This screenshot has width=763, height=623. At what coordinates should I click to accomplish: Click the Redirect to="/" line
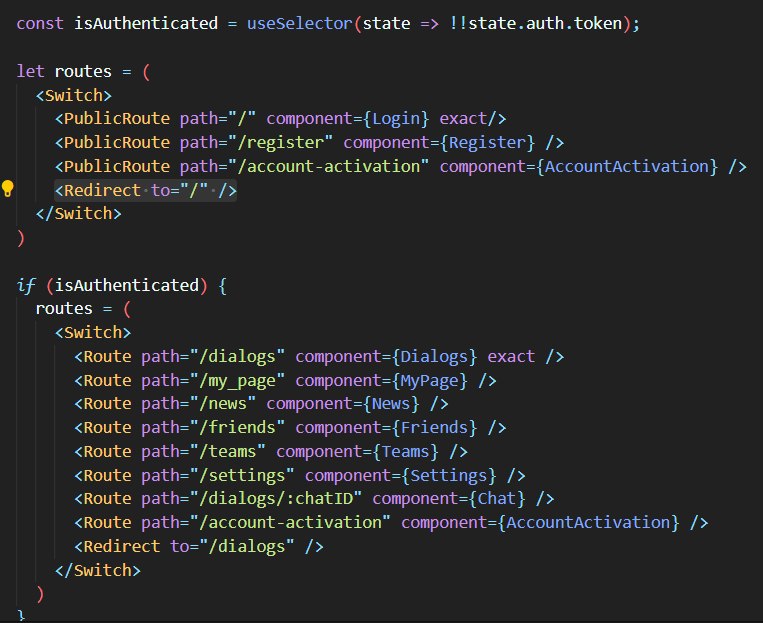(145, 190)
